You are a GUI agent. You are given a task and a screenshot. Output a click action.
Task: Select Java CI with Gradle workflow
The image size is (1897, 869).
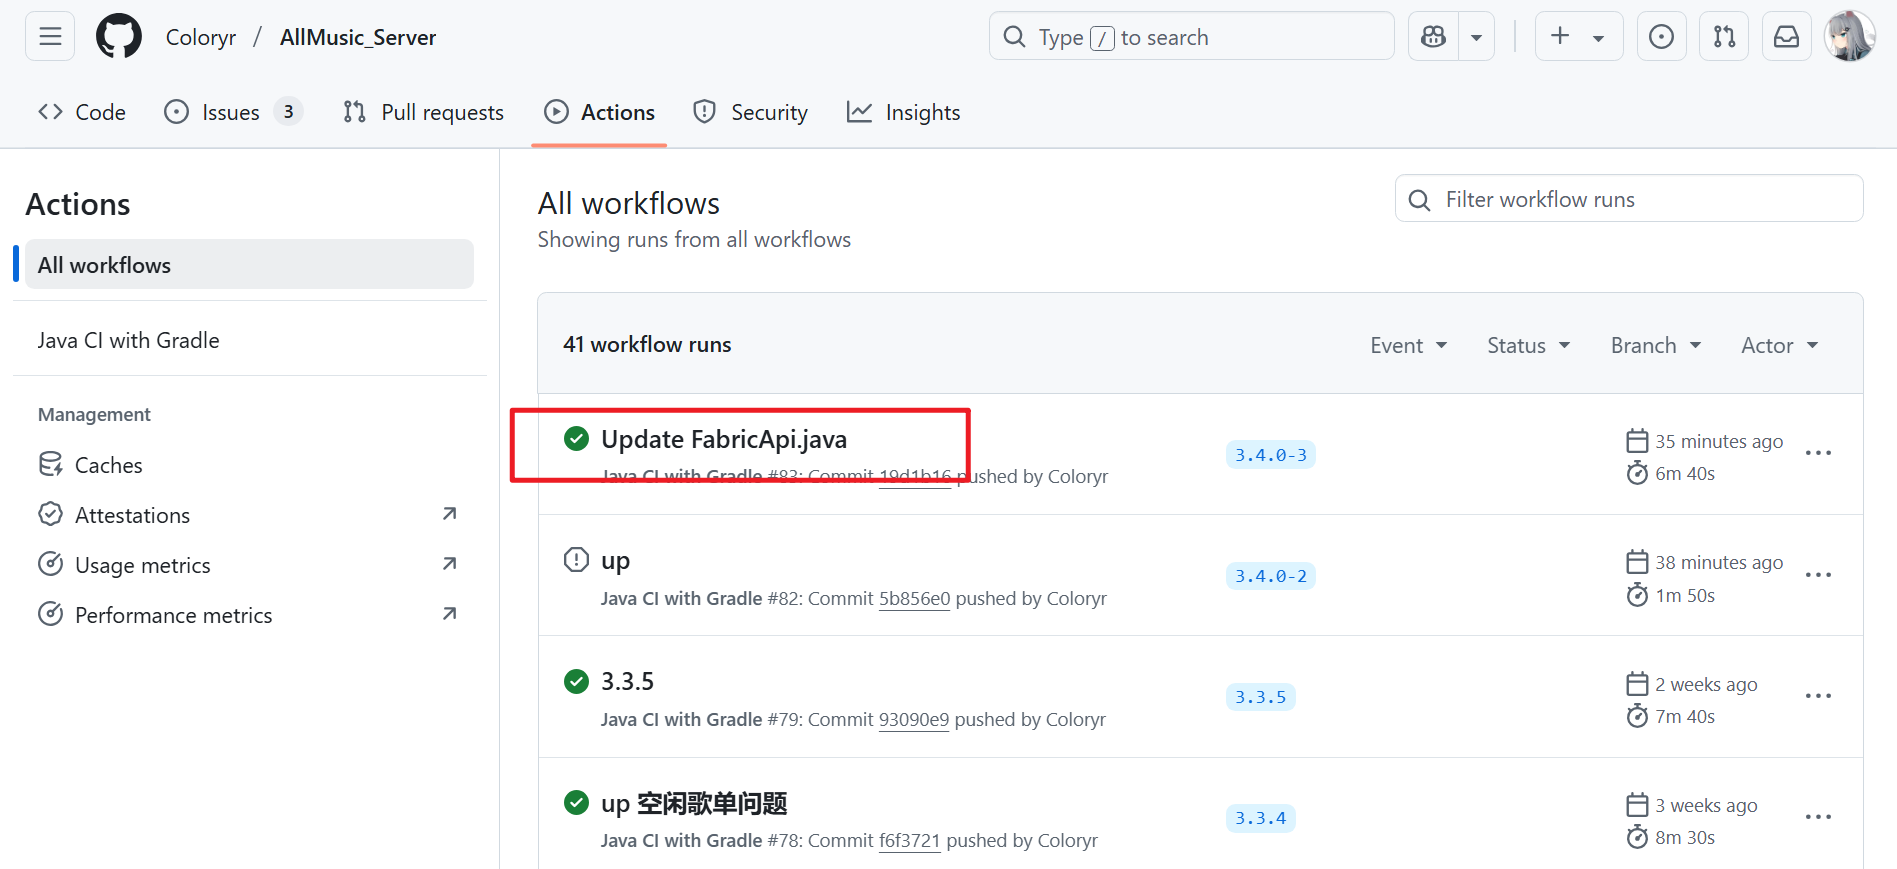pos(128,340)
